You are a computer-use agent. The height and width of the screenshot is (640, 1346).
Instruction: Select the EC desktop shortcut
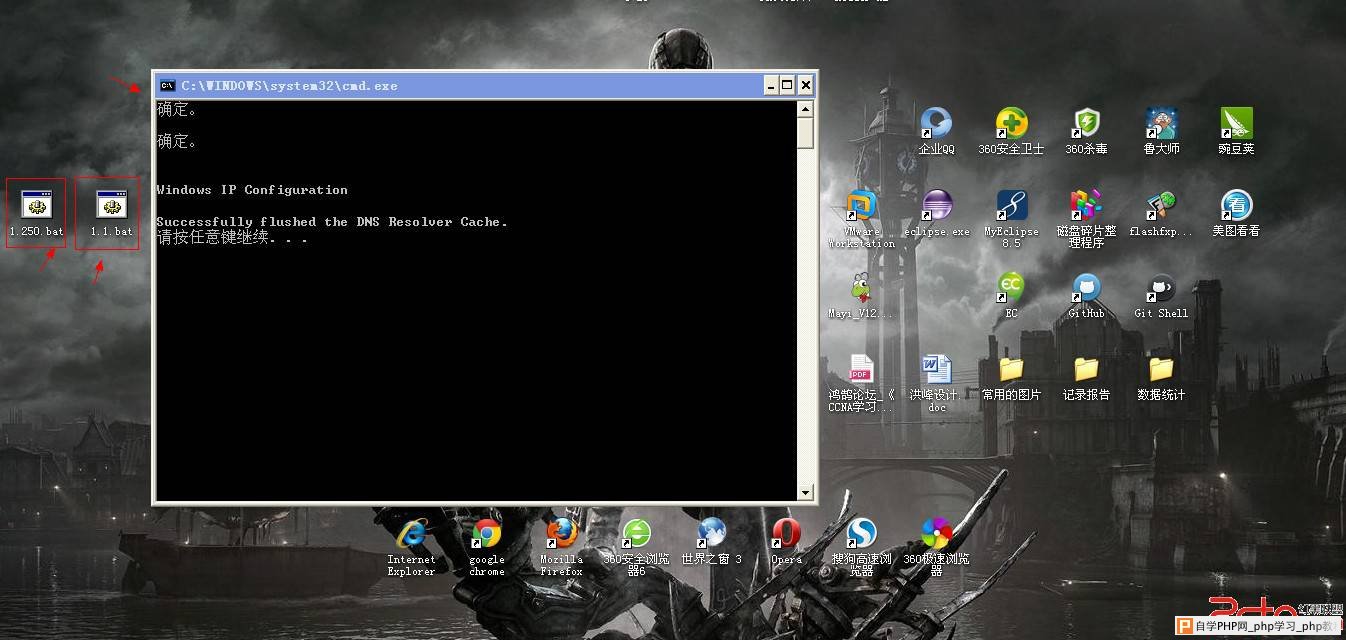(x=1011, y=288)
